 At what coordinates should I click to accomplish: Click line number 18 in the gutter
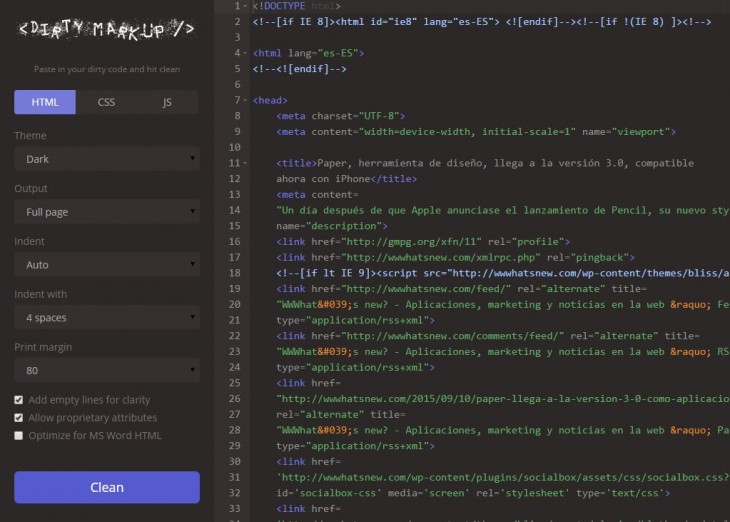[235, 273]
